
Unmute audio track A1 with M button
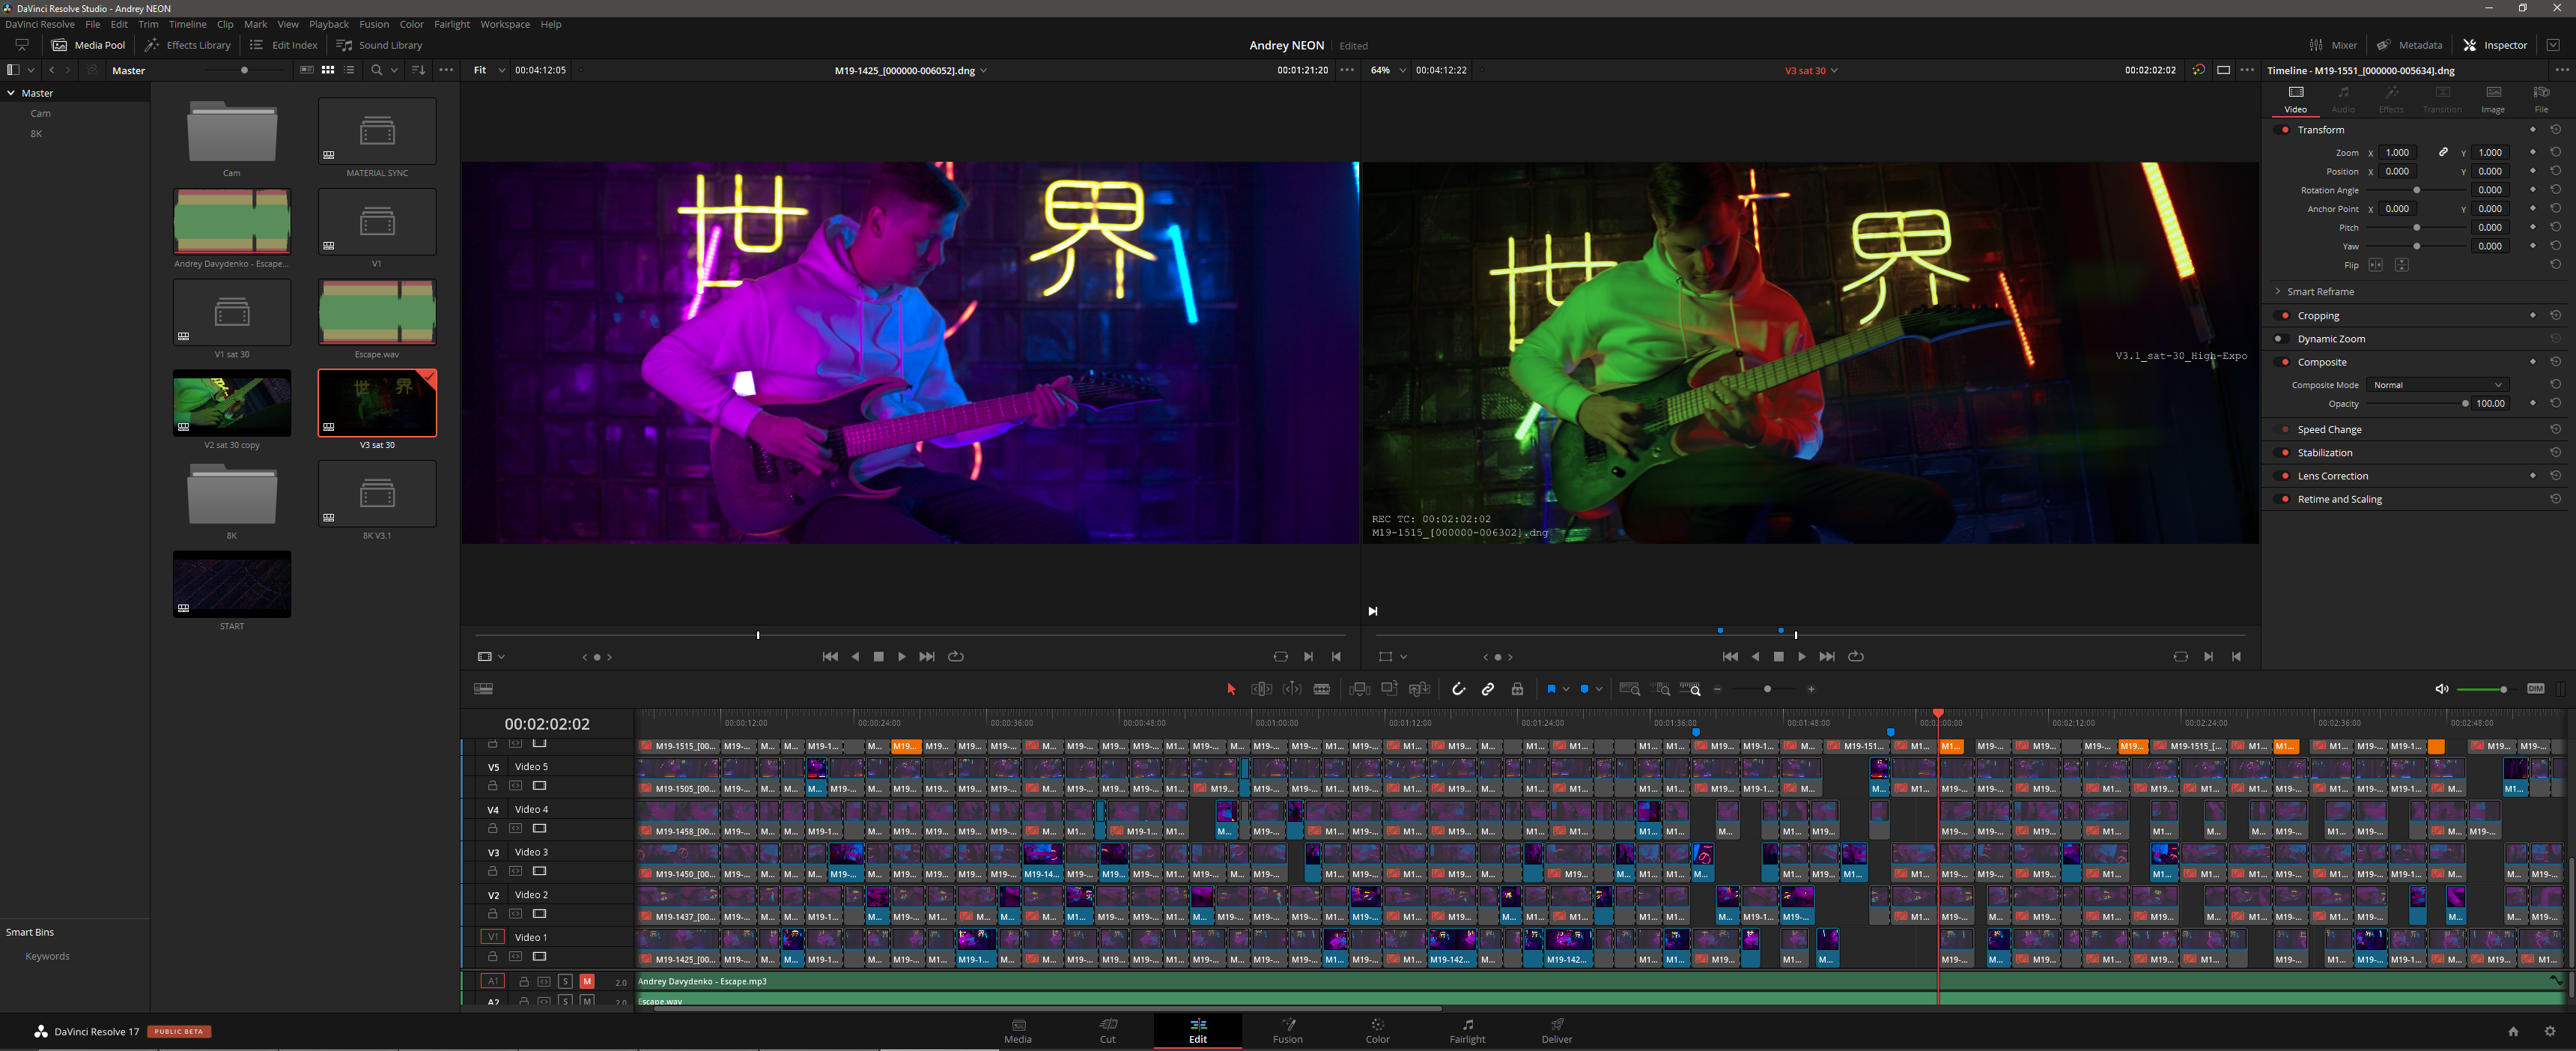tap(587, 982)
